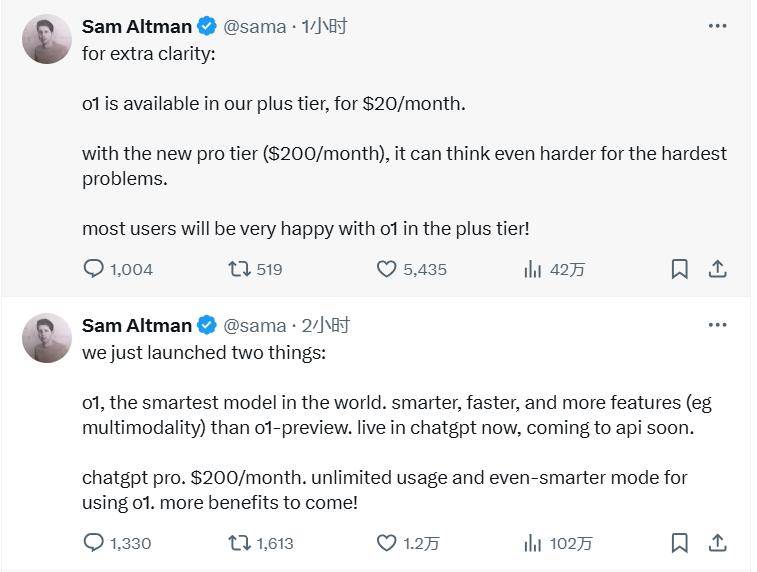
Task: Click the @sama handle on second tweet
Action: pyautogui.click(x=255, y=325)
